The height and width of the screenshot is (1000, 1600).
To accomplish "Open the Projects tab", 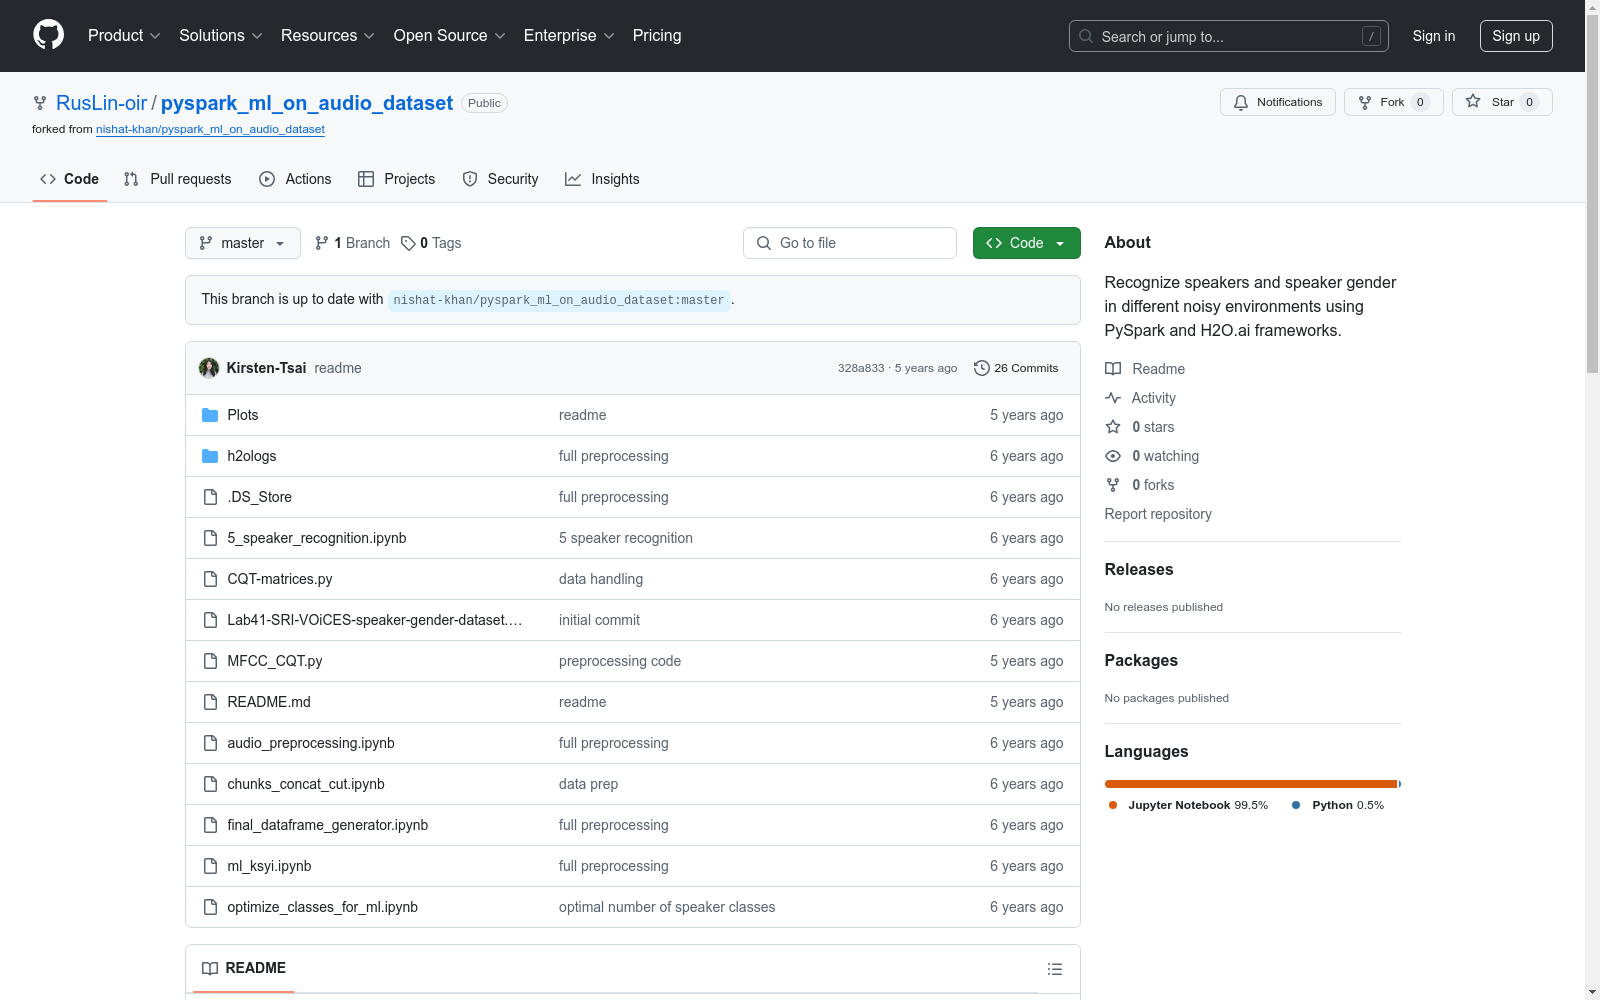I will 397,179.
